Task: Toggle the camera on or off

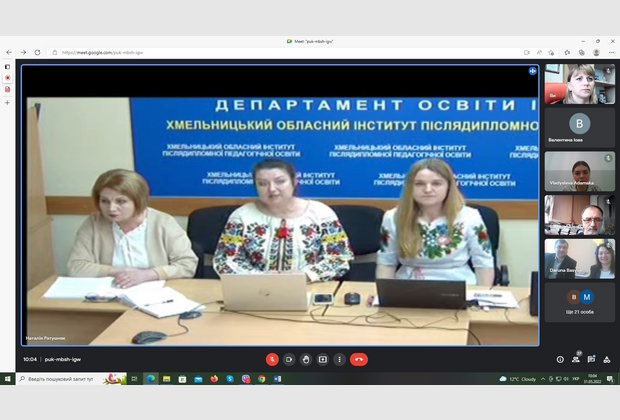Action: [289, 359]
